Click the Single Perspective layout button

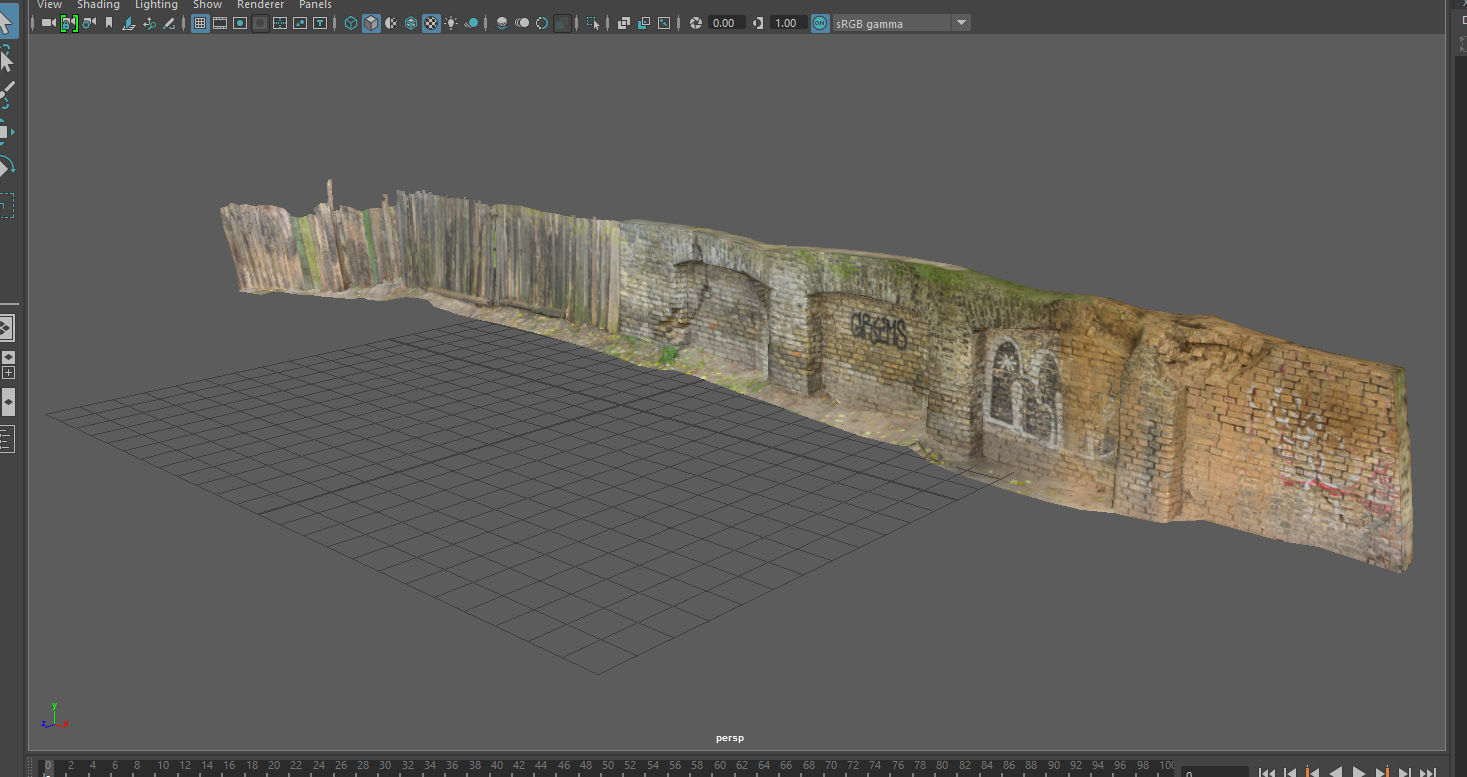[x=6, y=327]
